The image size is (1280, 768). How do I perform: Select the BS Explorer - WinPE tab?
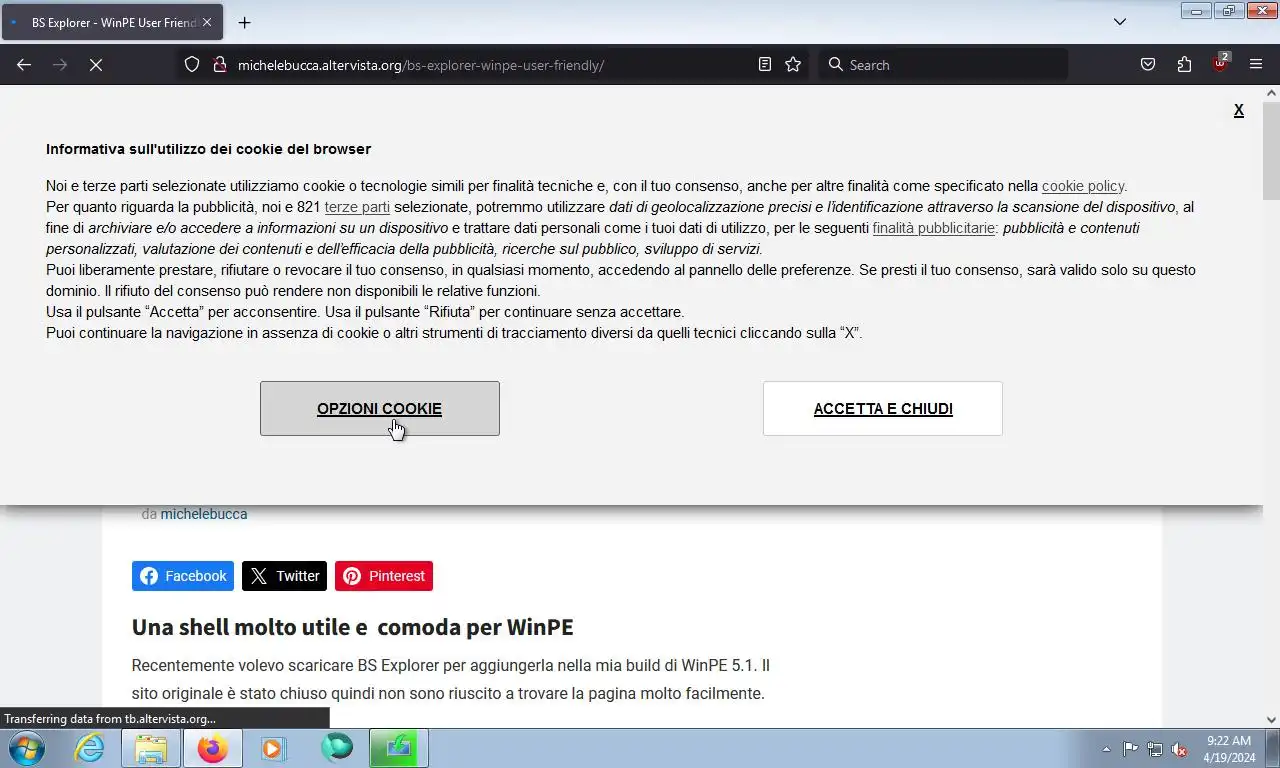pyautogui.click(x=112, y=22)
